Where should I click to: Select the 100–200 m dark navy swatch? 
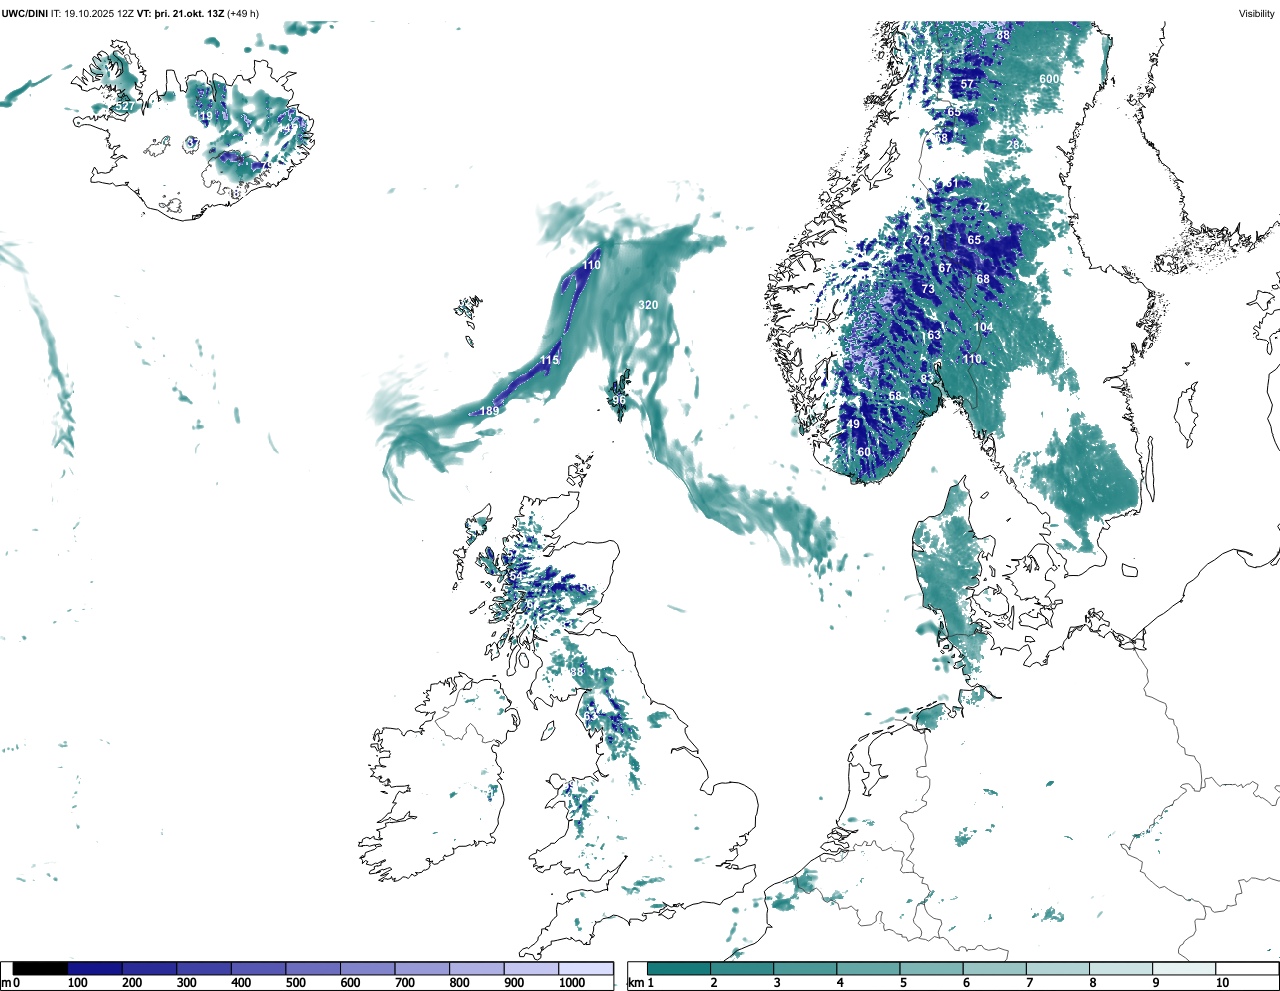click(x=95, y=968)
